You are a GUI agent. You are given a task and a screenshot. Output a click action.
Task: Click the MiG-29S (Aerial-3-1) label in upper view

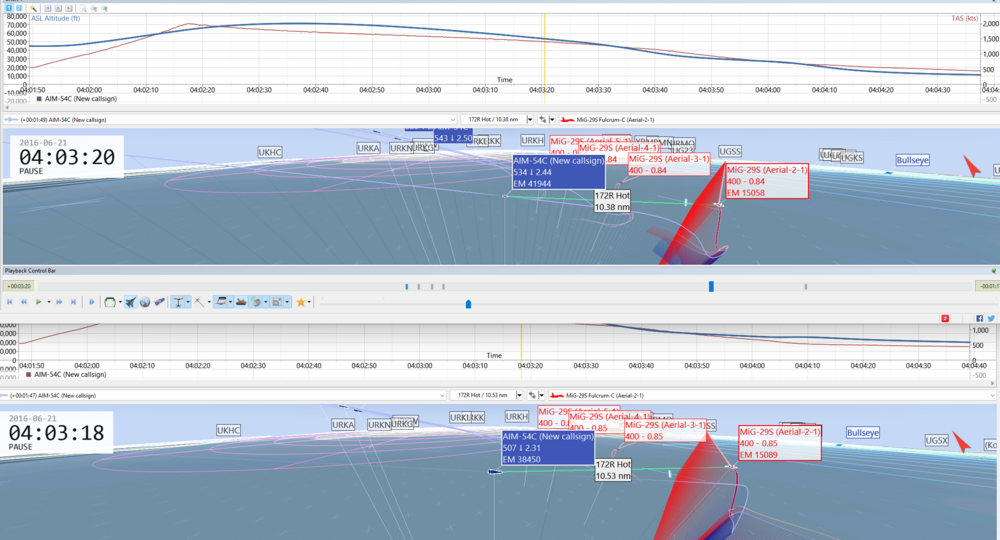pos(668,164)
